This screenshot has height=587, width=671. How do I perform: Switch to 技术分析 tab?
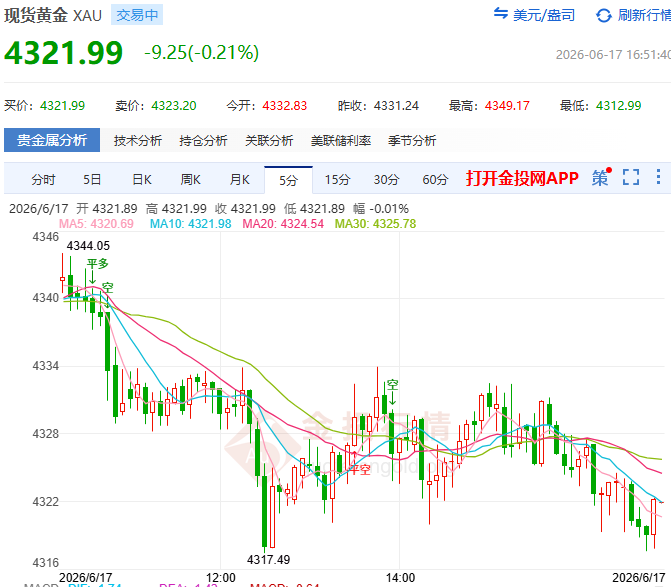138,140
